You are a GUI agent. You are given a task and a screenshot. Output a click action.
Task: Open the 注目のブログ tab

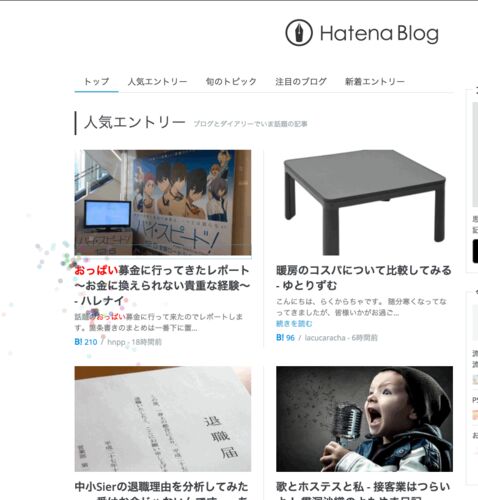coord(301,81)
